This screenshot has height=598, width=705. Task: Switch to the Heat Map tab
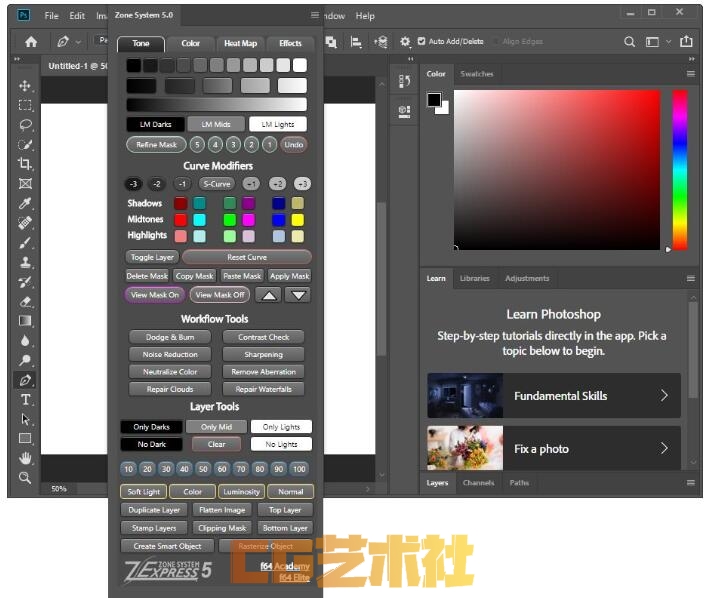point(241,43)
